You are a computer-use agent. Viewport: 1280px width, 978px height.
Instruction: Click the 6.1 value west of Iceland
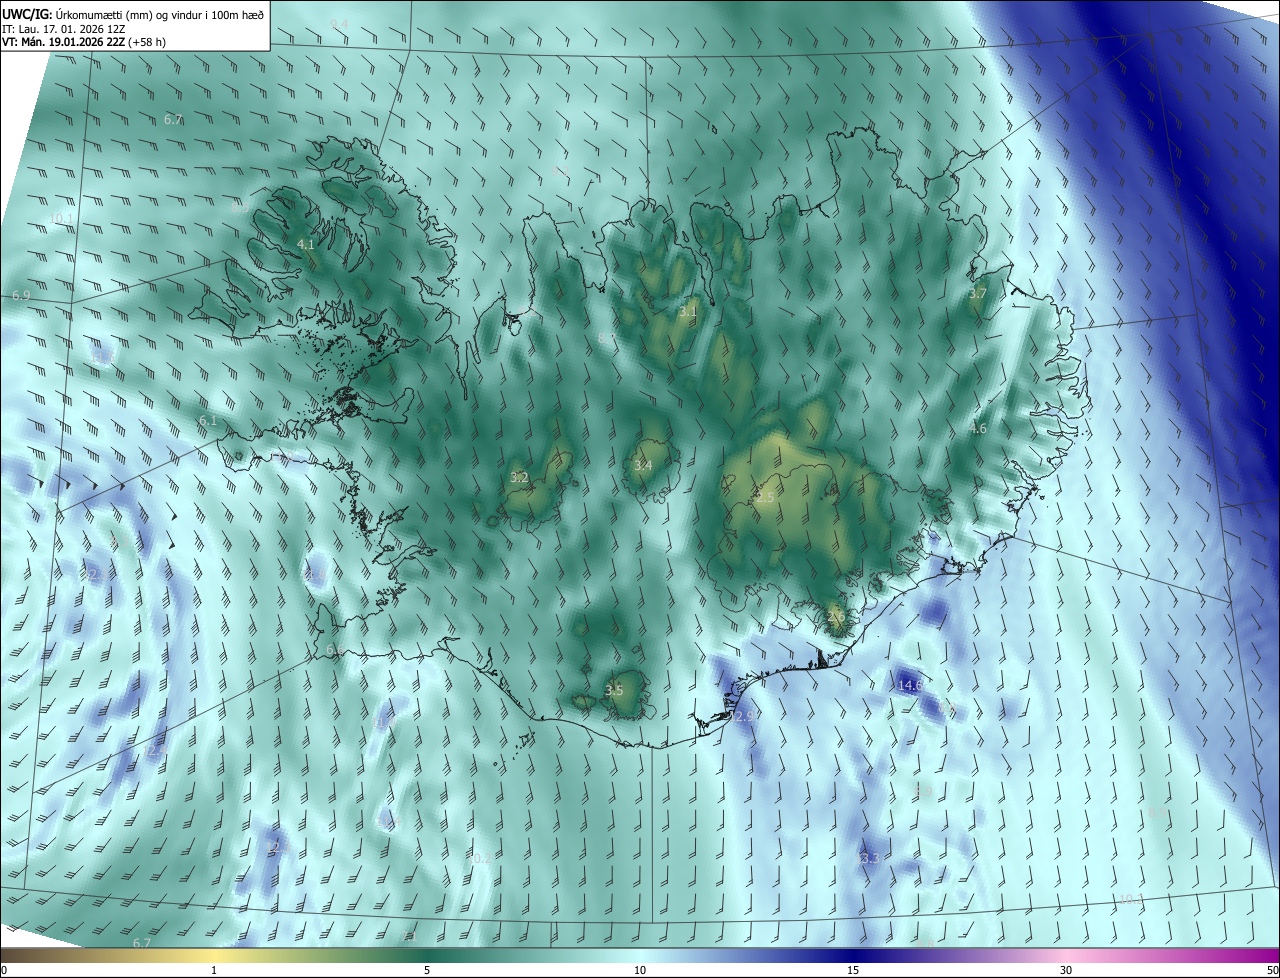click(x=208, y=421)
